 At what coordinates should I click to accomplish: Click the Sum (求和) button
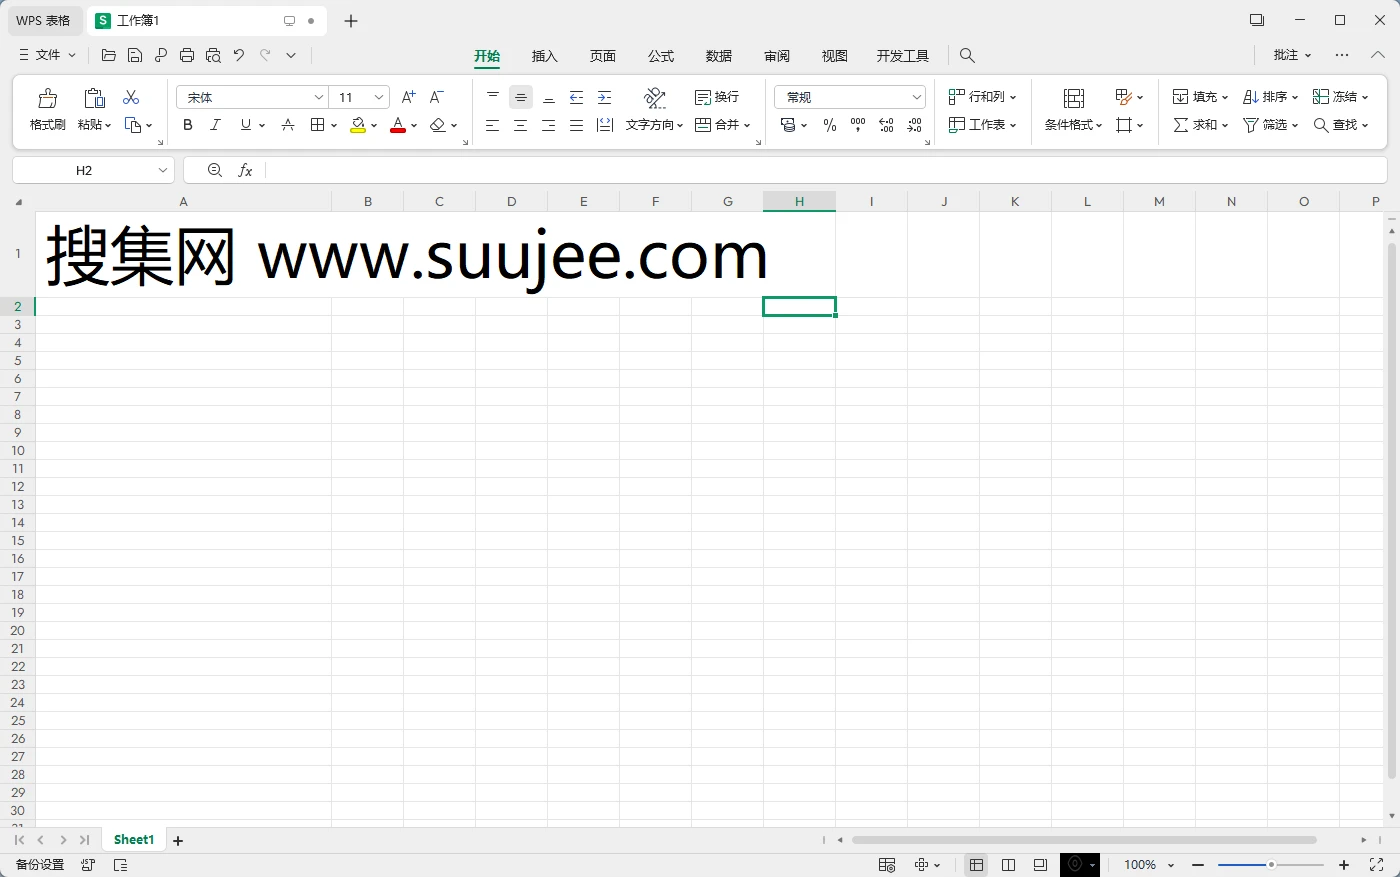coord(1200,125)
